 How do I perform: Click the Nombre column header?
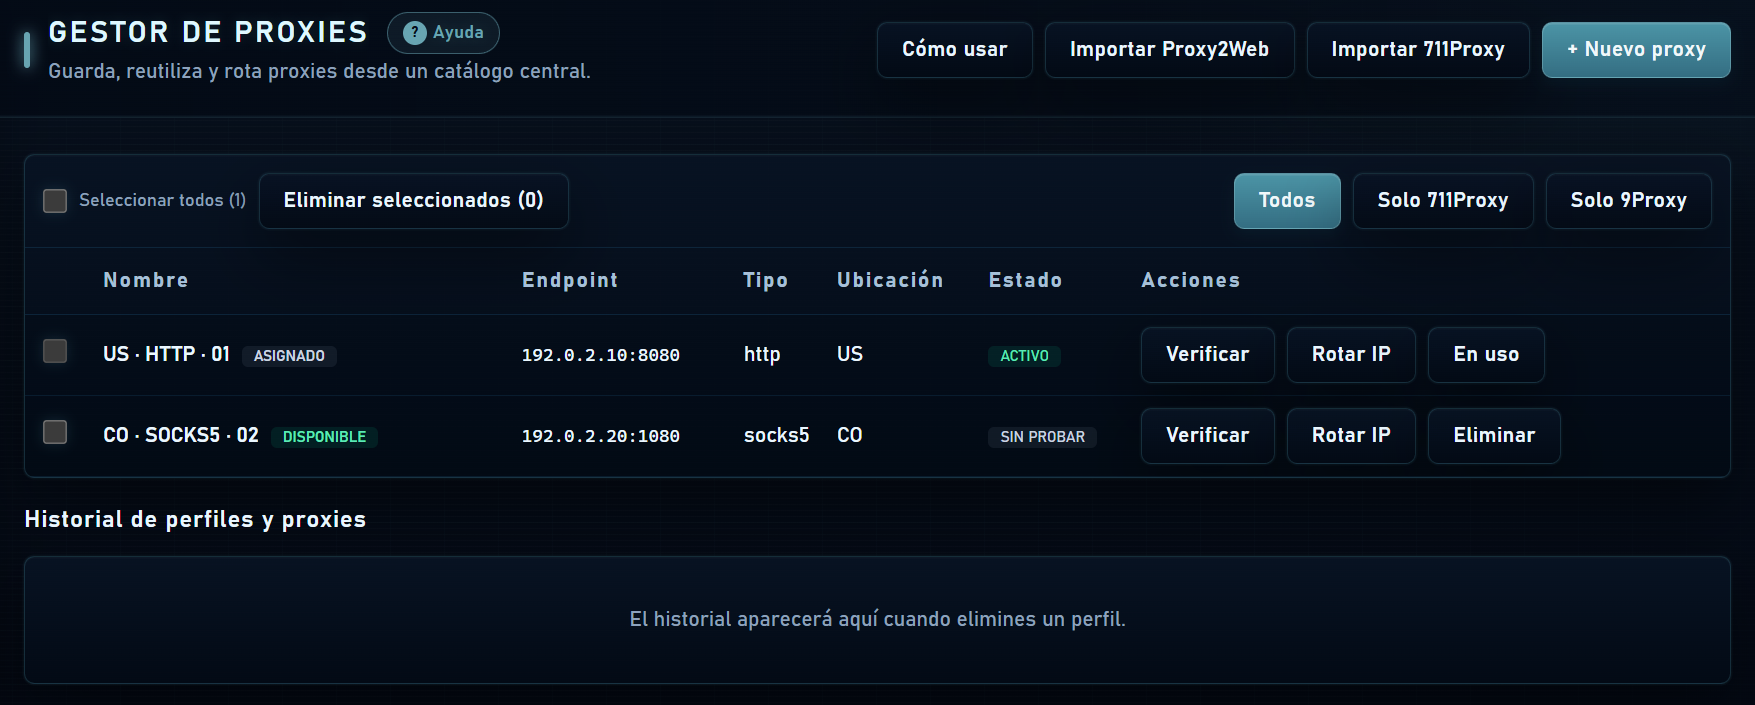146,281
